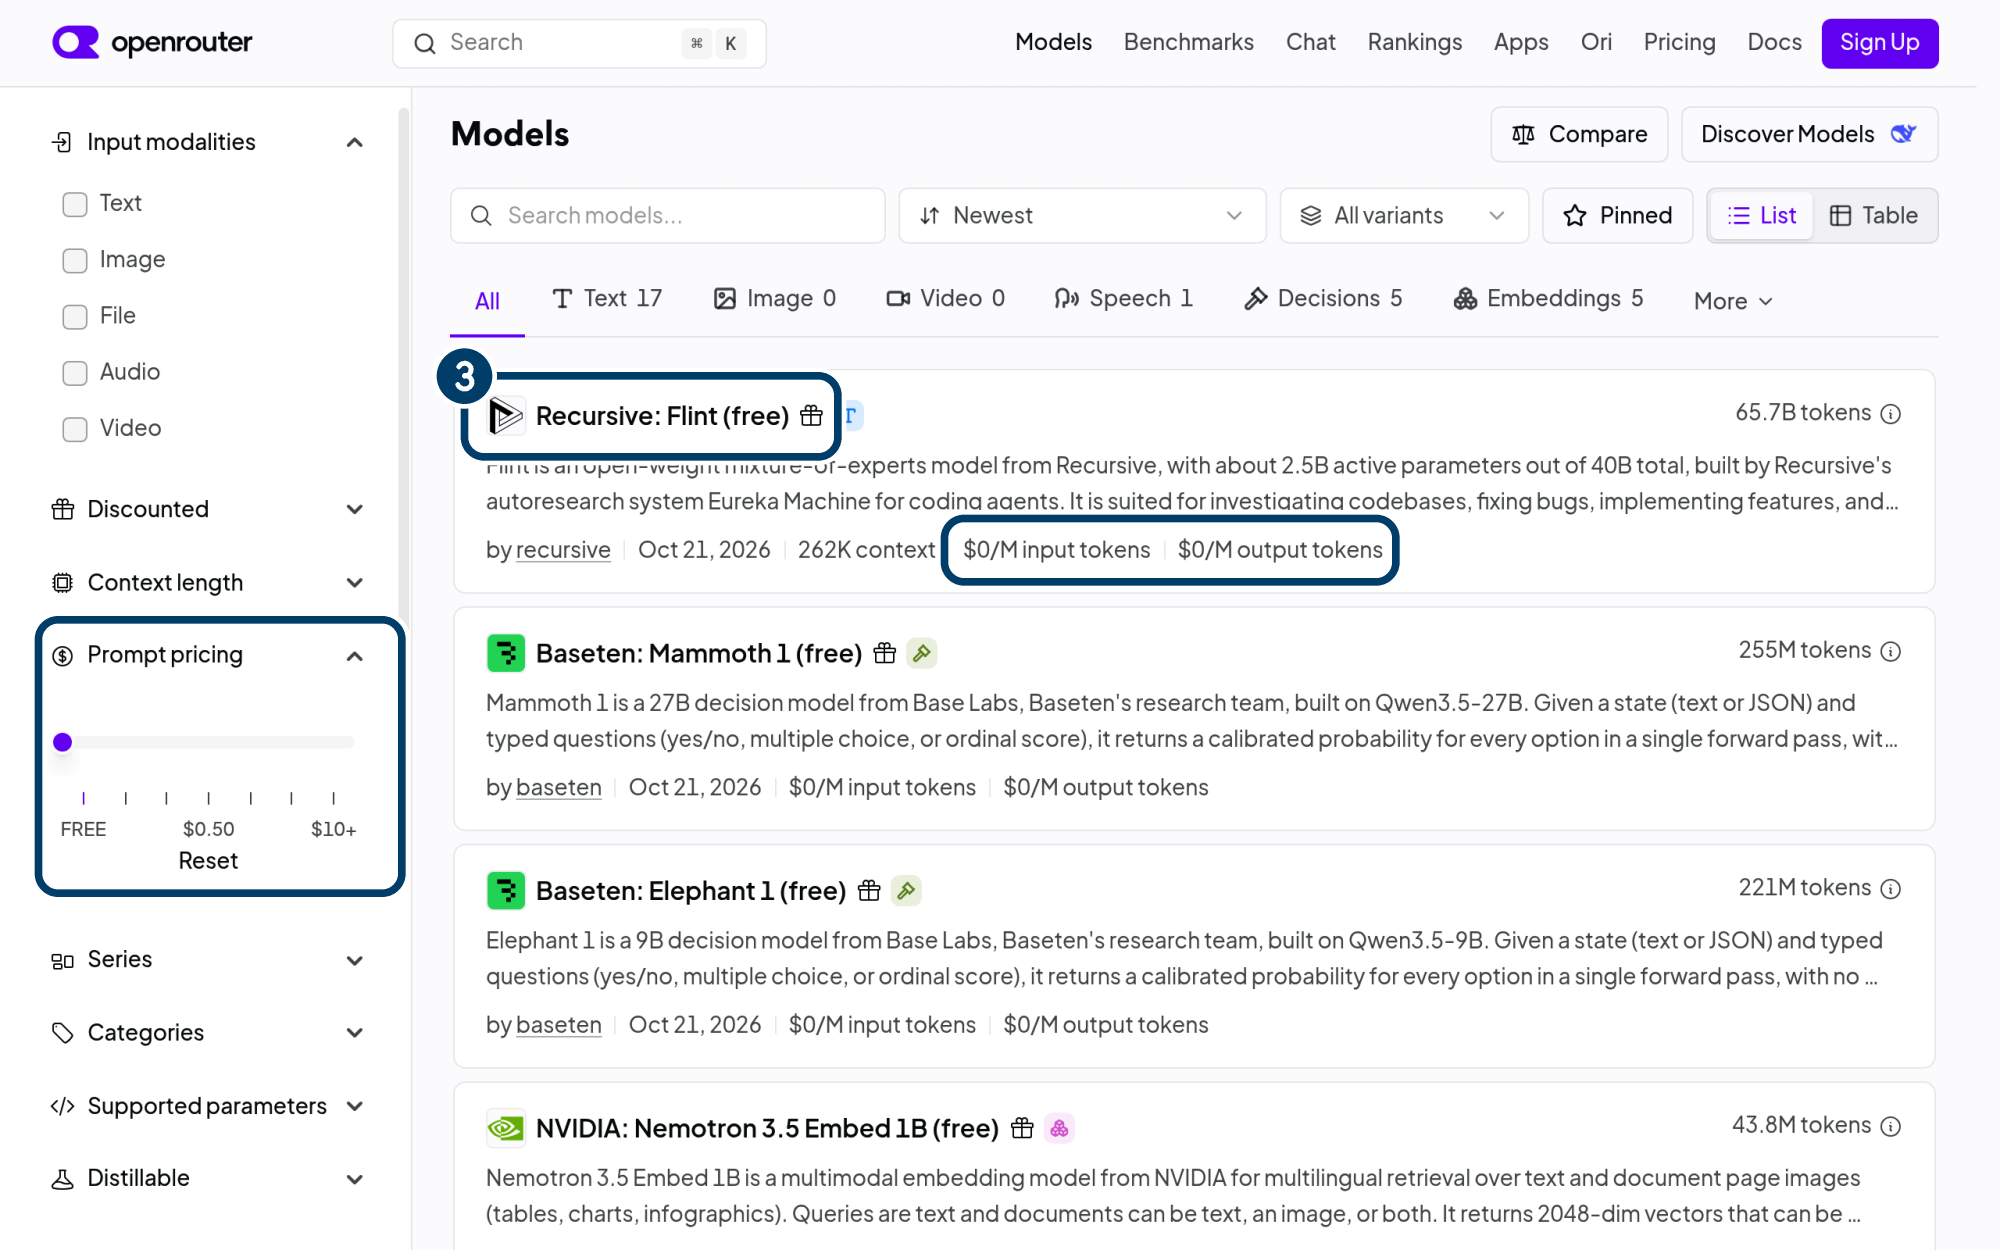This screenshot has width=2000, height=1250.
Task: Switch to List view
Action: pyautogui.click(x=1762, y=216)
